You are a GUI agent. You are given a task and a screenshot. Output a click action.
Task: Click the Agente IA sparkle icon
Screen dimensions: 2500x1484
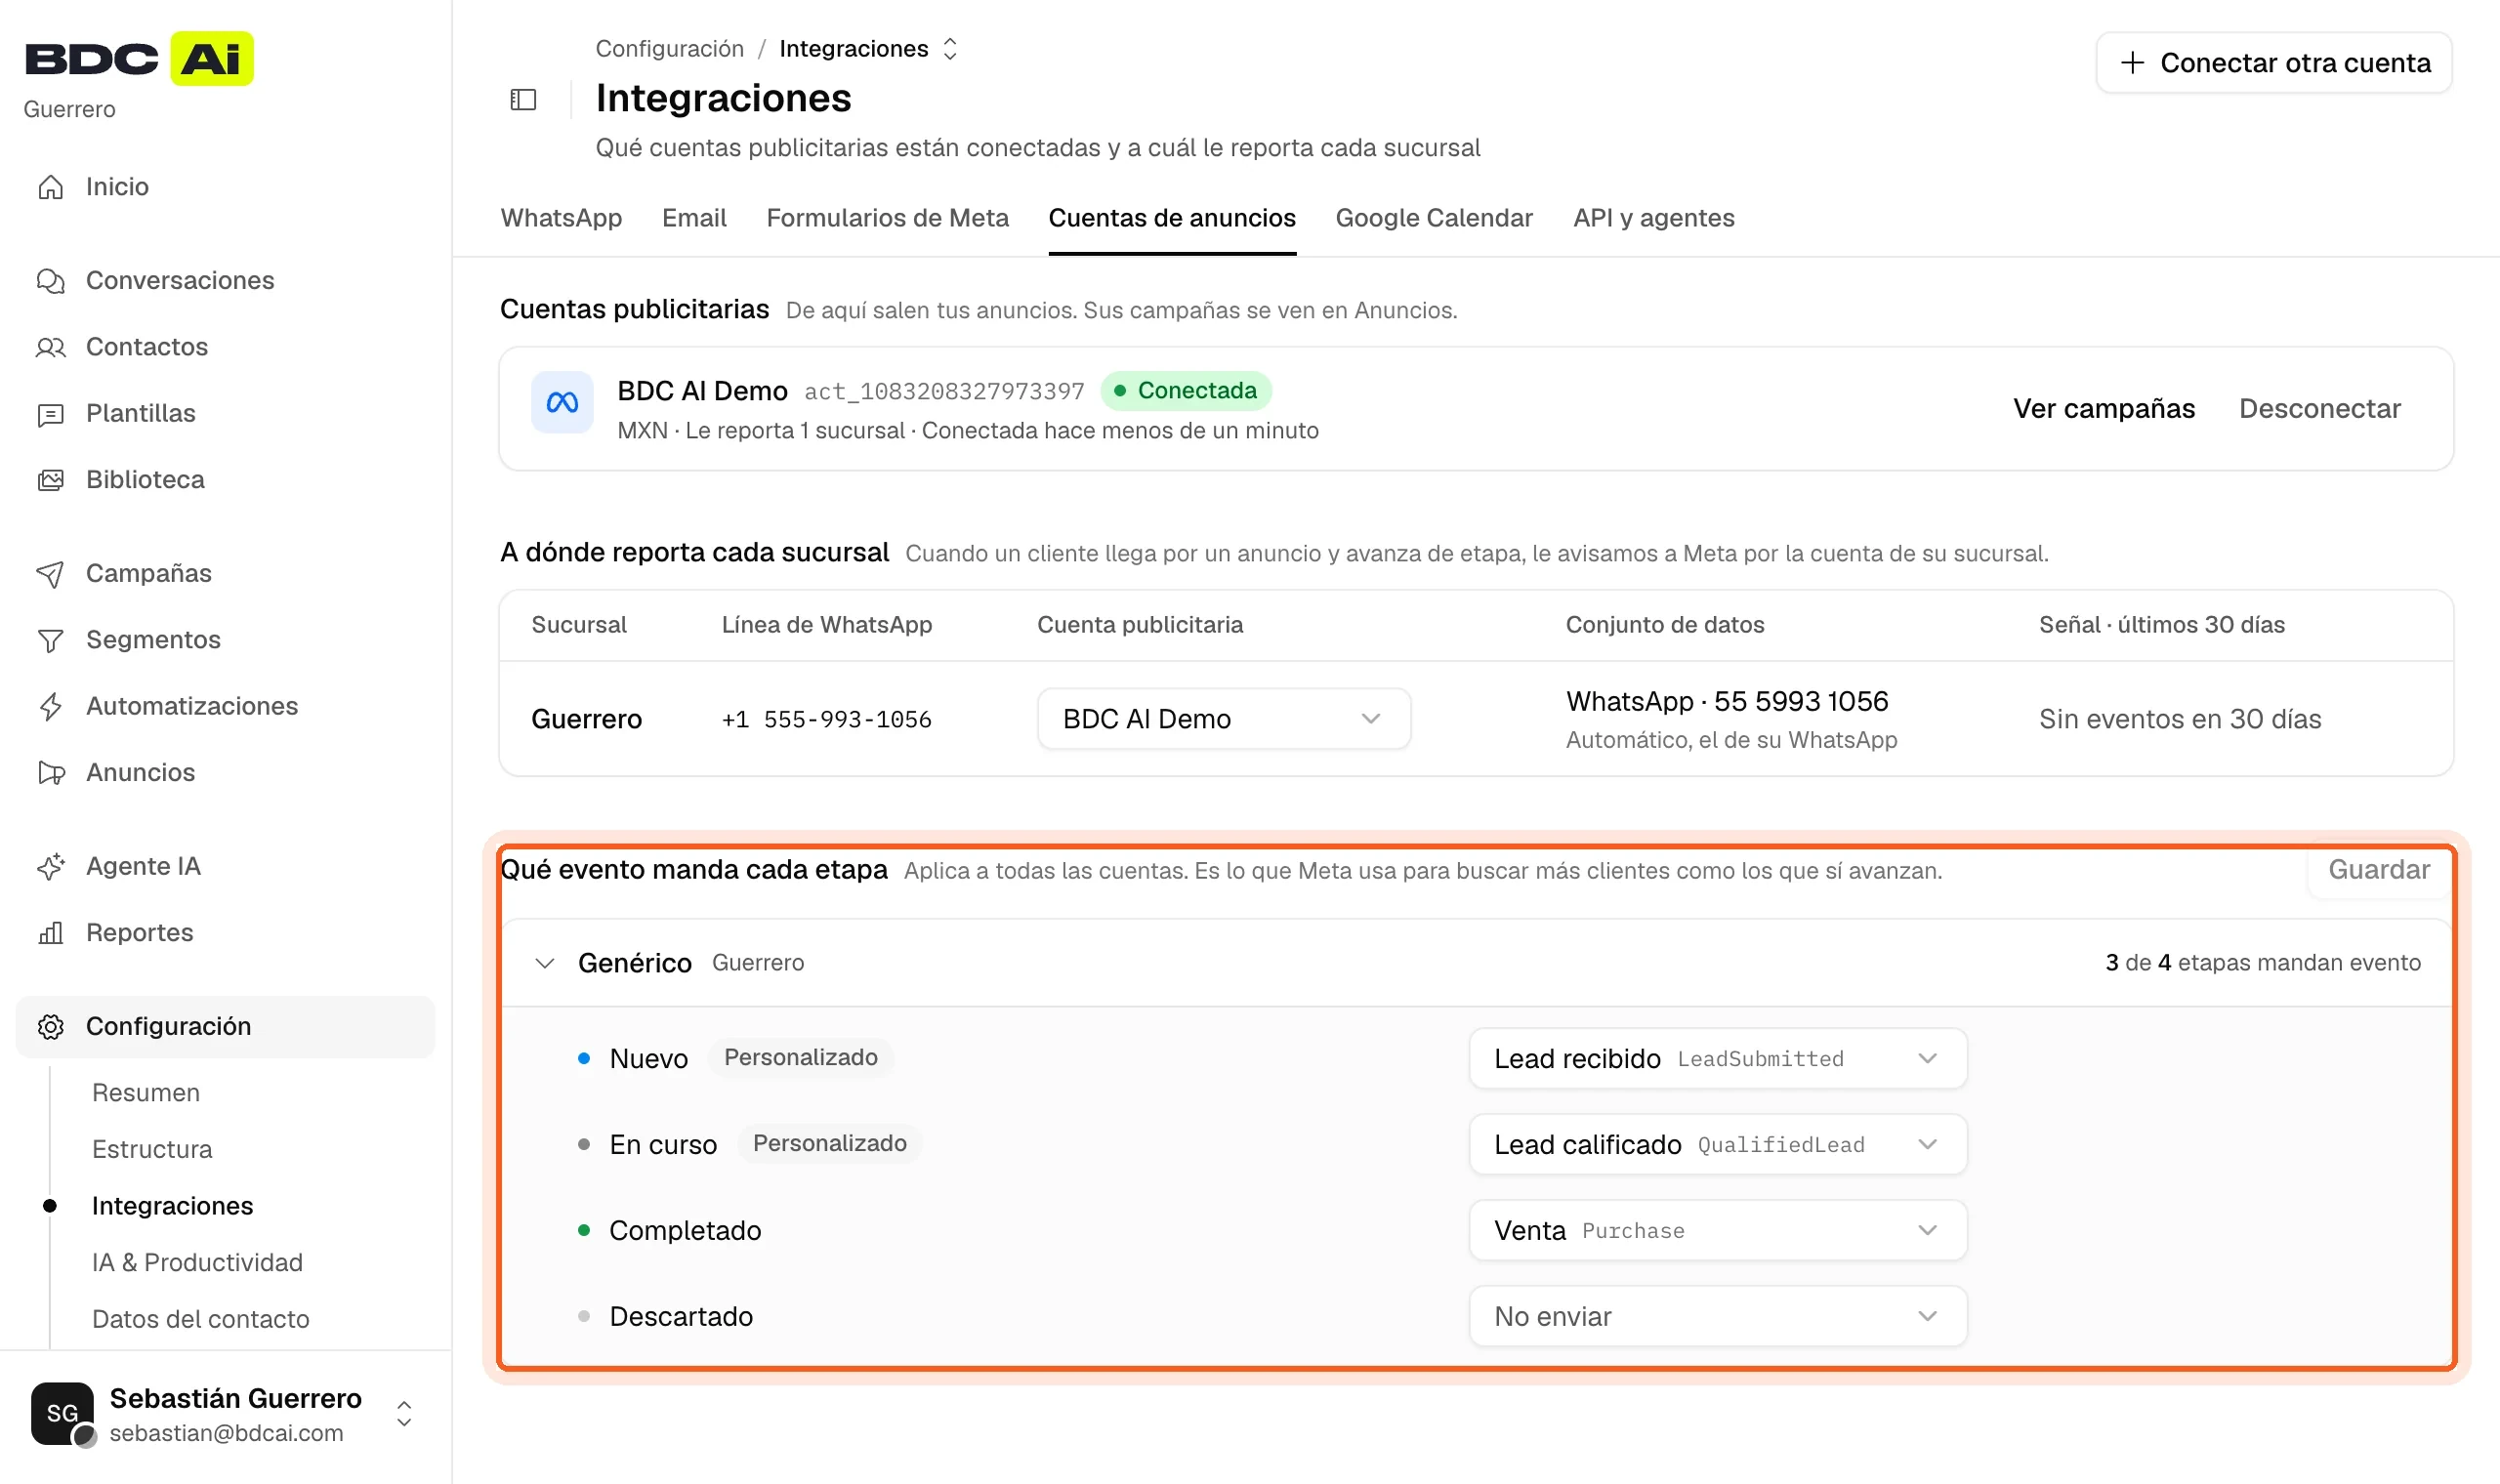50,867
